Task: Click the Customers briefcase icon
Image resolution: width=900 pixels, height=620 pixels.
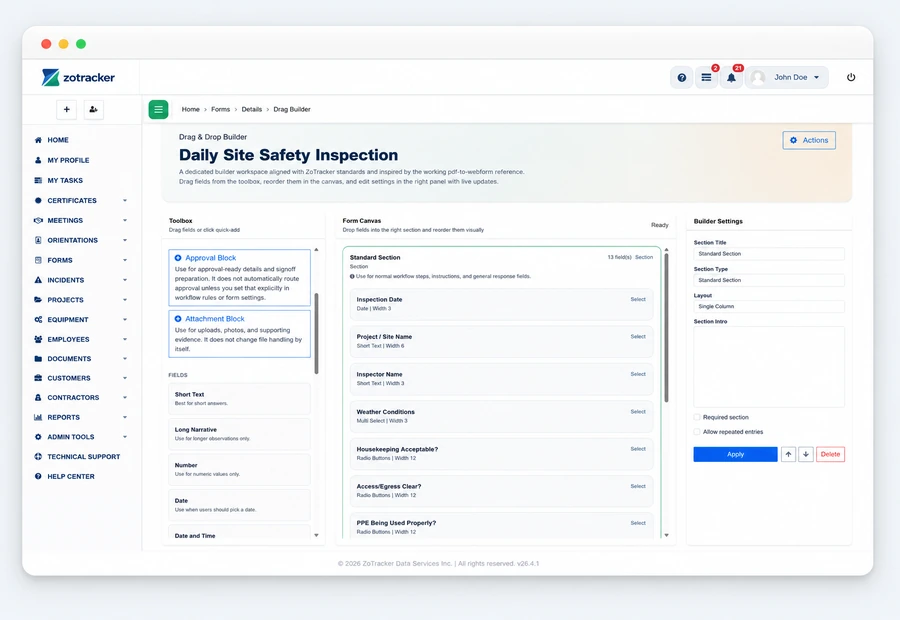Action: point(38,378)
